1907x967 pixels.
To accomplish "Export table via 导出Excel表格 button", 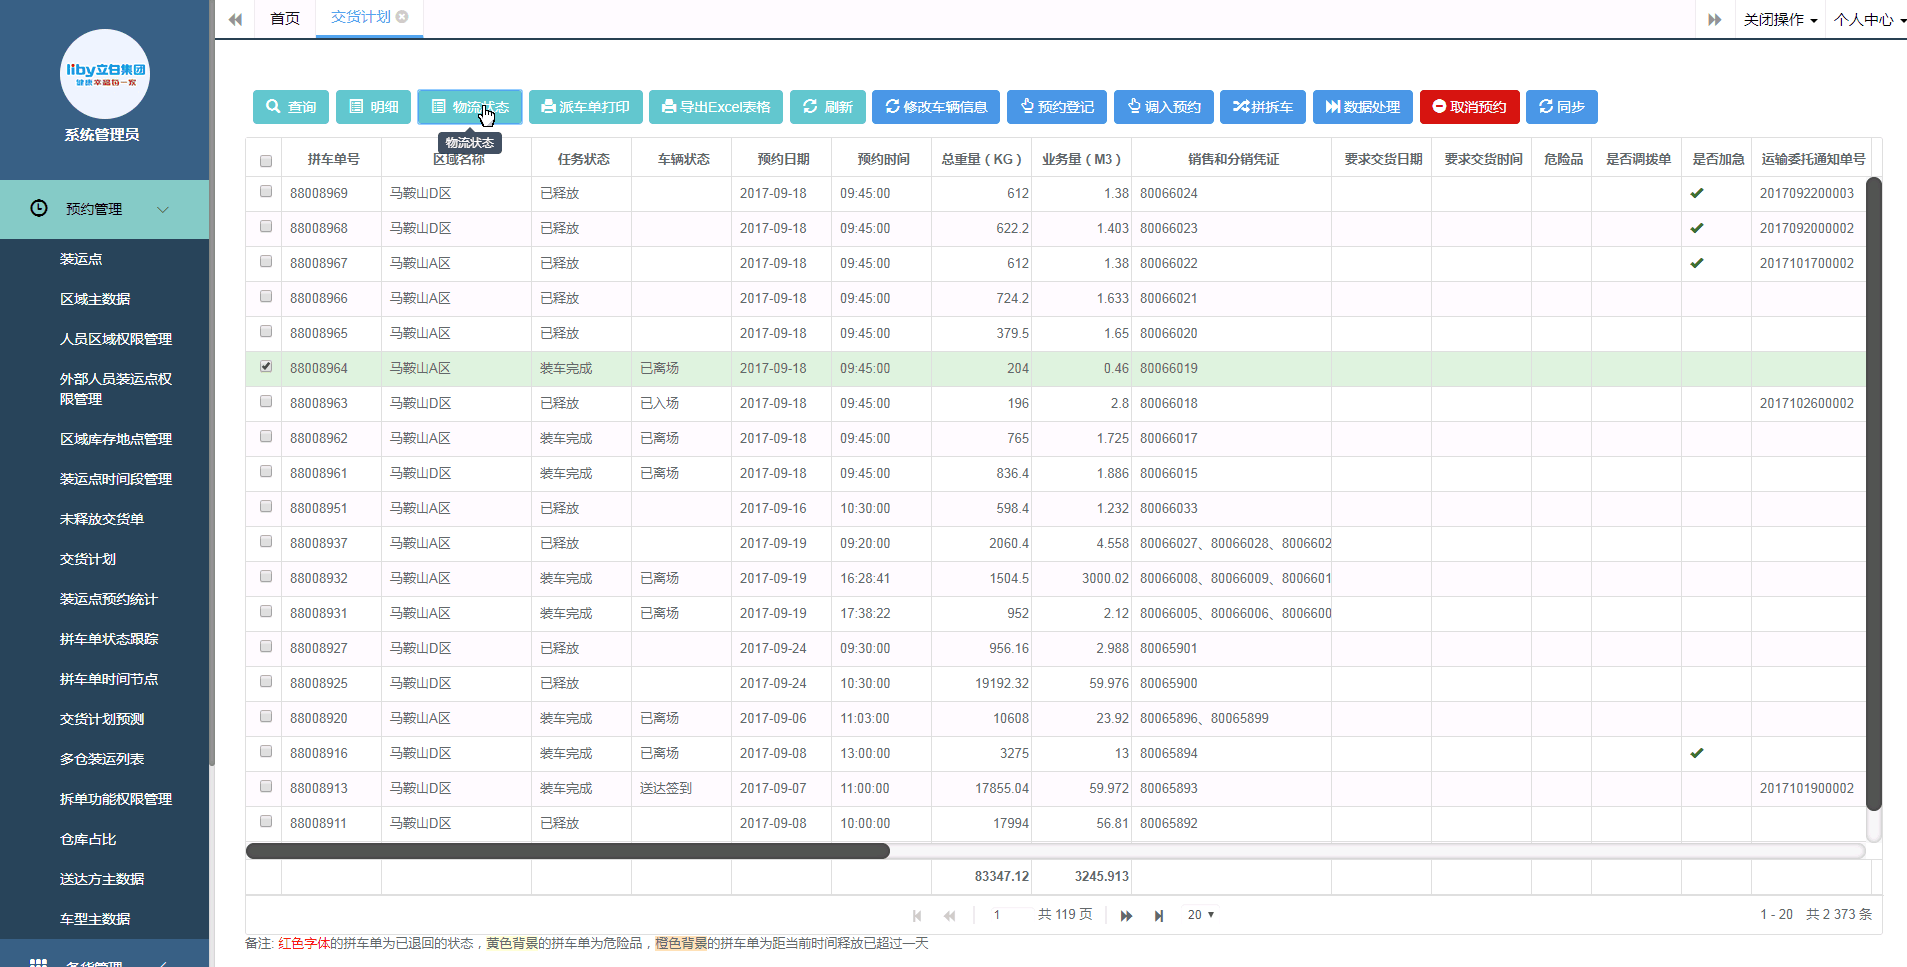I will (x=715, y=107).
